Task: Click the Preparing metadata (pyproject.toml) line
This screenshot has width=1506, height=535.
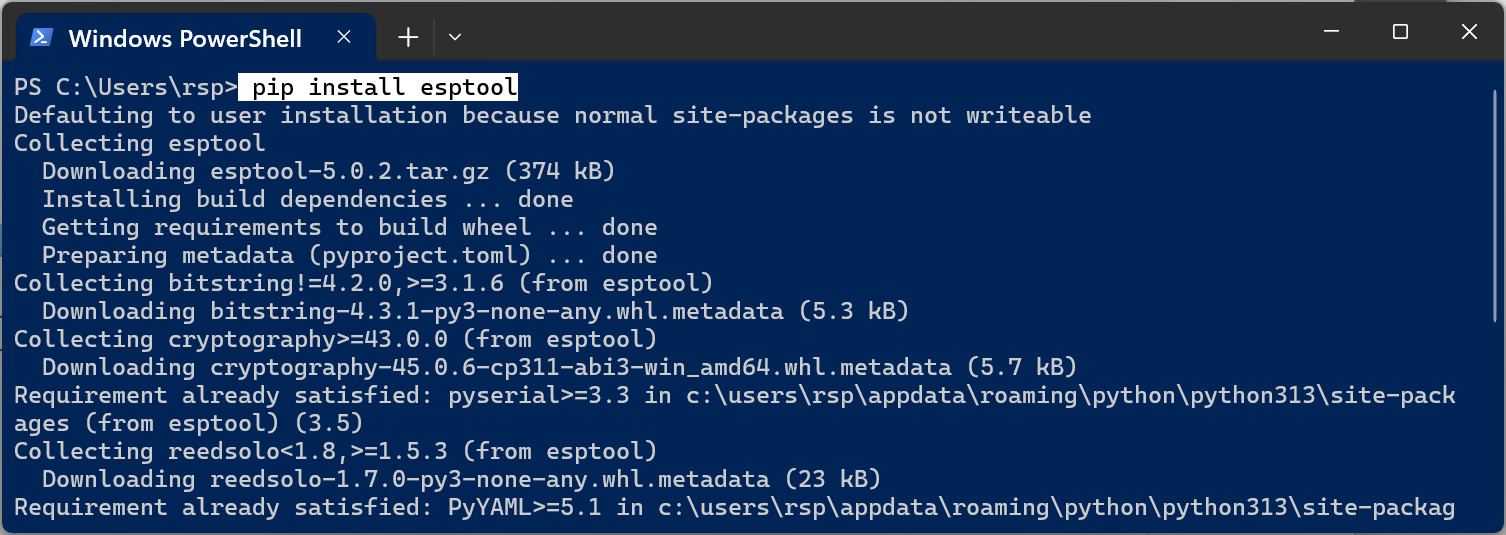Action: coord(350,255)
